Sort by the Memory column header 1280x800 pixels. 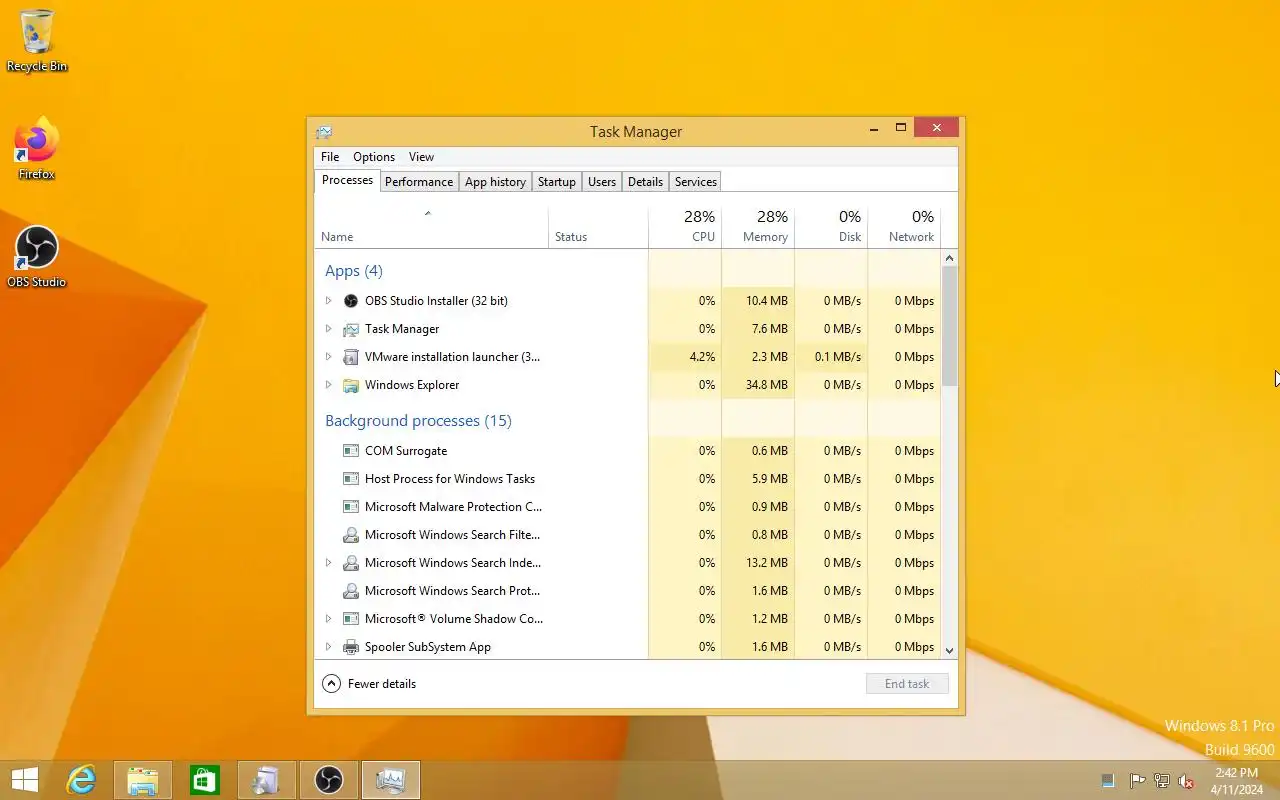click(x=758, y=227)
